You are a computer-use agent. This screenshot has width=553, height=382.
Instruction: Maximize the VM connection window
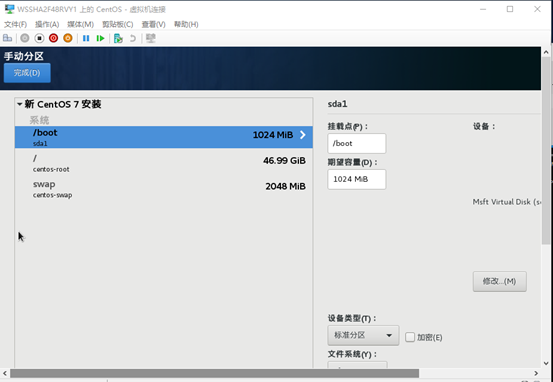click(x=510, y=9)
